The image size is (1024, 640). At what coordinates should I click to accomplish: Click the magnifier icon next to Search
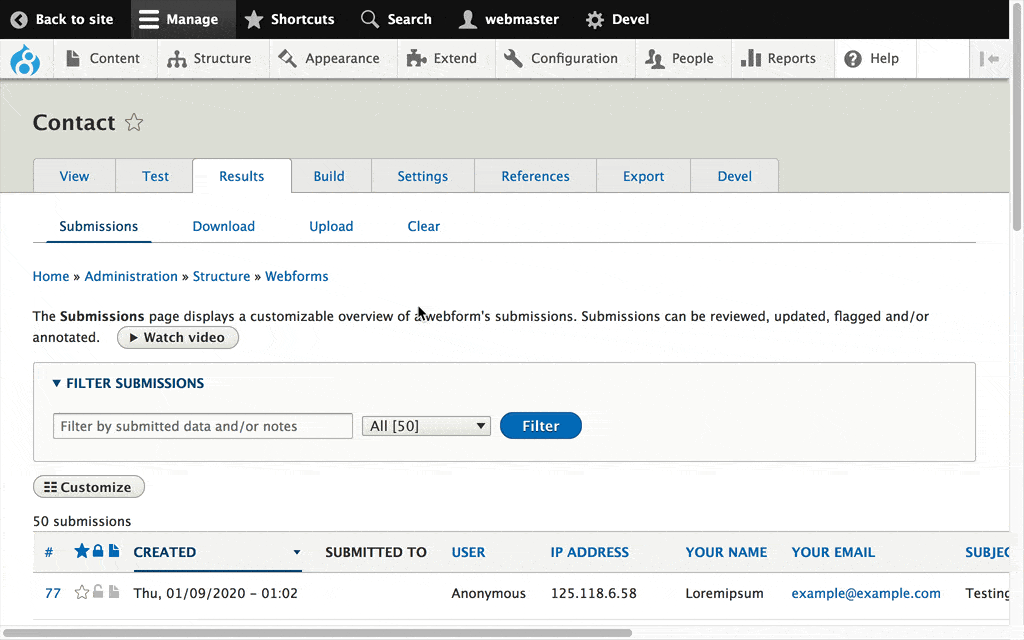click(x=370, y=19)
